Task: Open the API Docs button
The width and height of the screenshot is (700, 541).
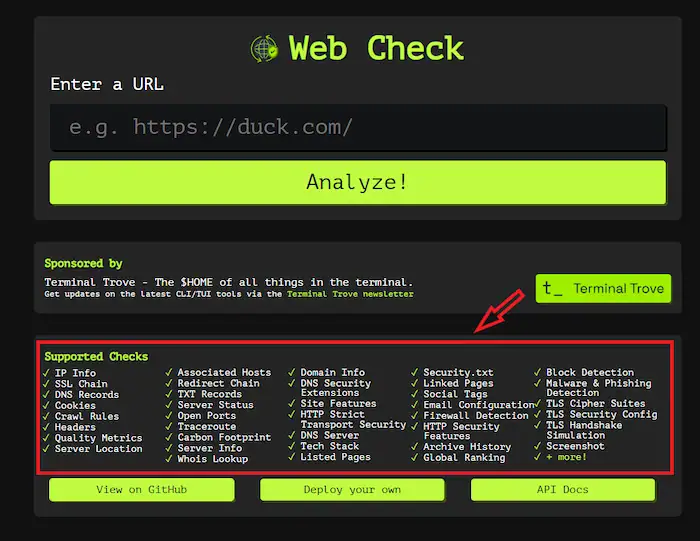Action: [x=562, y=490]
